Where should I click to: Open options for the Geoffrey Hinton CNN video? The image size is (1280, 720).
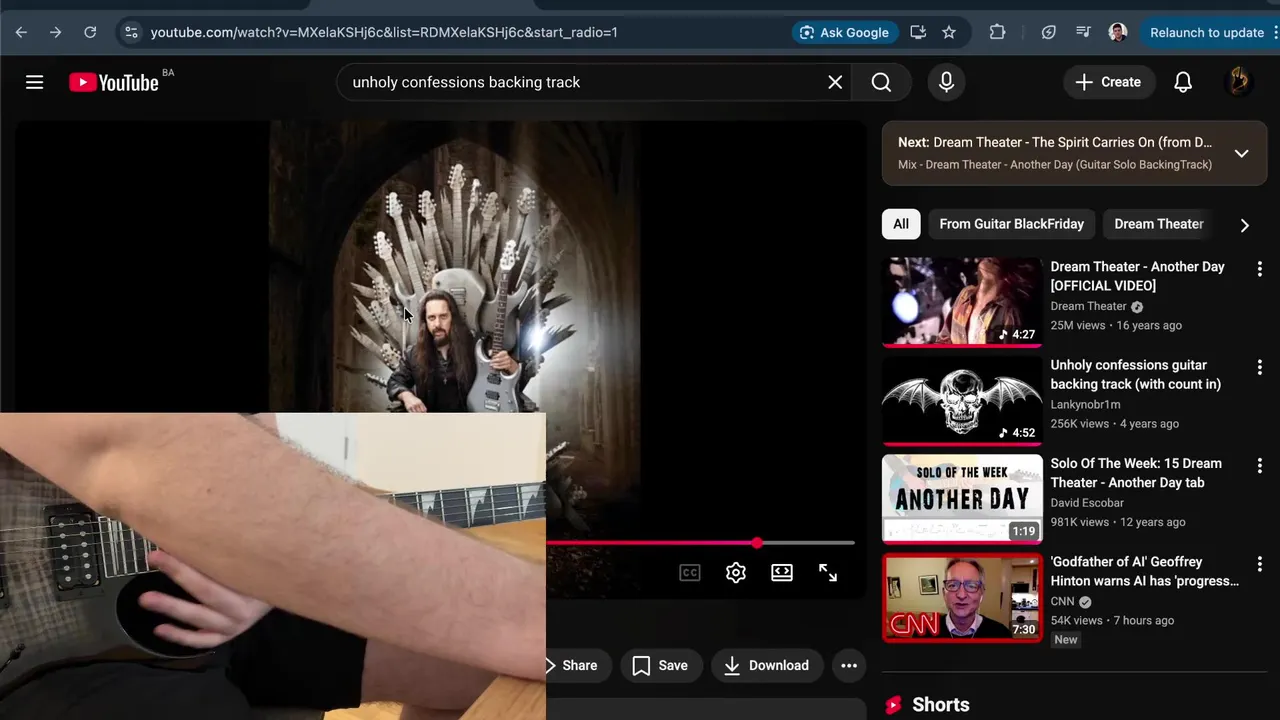[1259, 564]
